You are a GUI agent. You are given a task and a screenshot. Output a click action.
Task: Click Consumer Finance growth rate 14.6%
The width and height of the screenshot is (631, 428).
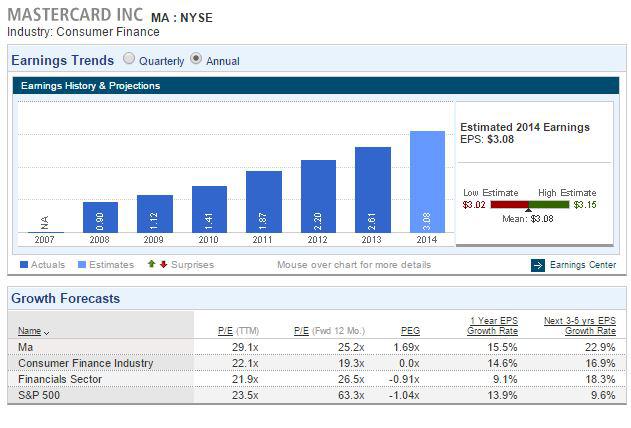(x=502, y=363)
